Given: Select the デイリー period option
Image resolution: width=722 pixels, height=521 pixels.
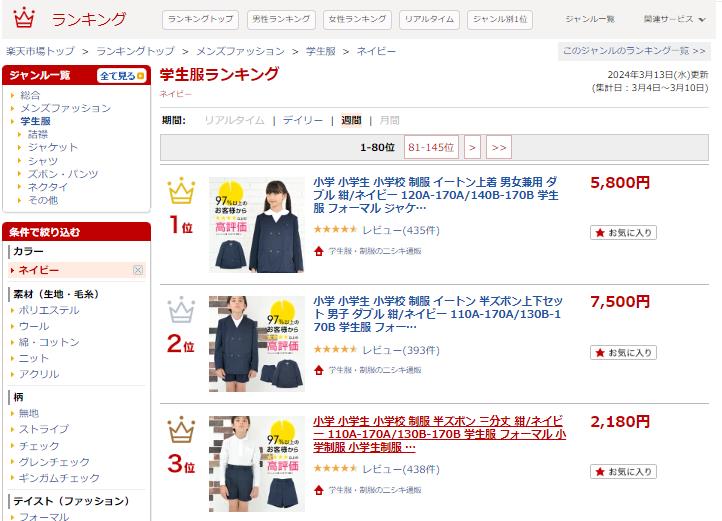Looking at the screenshot, I should (303, 120).
